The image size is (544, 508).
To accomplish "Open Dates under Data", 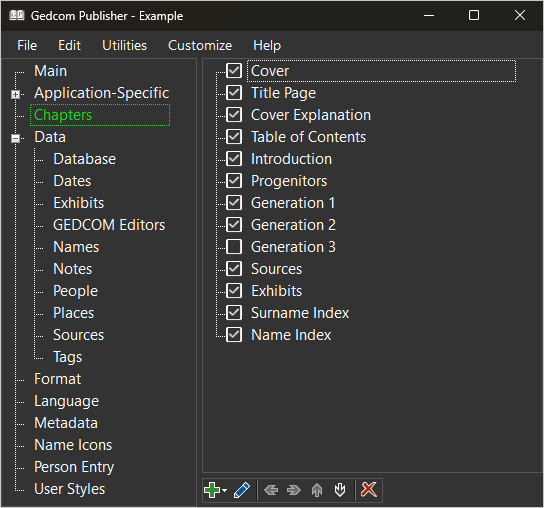I will (72, 181).
